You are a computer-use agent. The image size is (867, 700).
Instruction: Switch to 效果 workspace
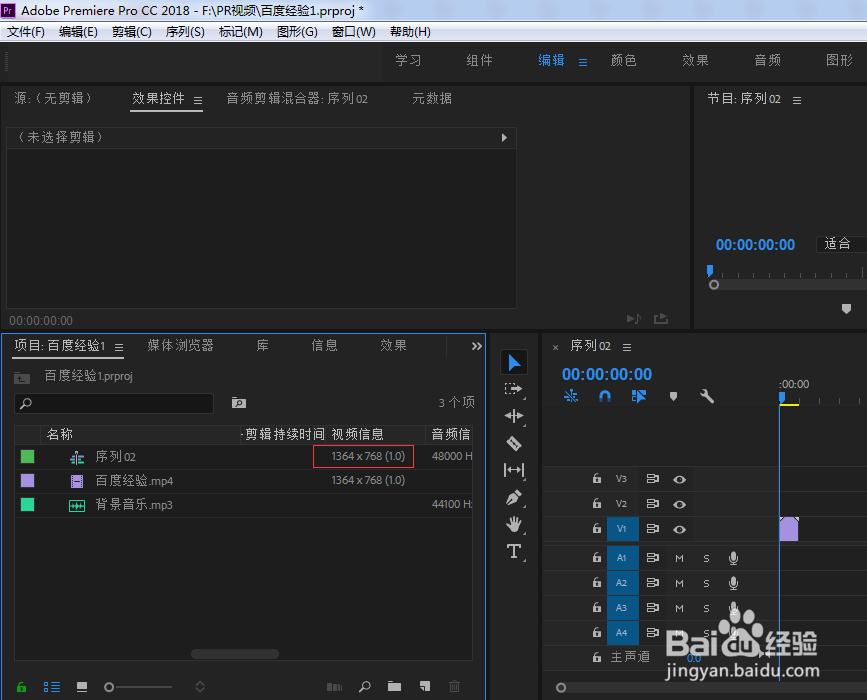(695, 60)
